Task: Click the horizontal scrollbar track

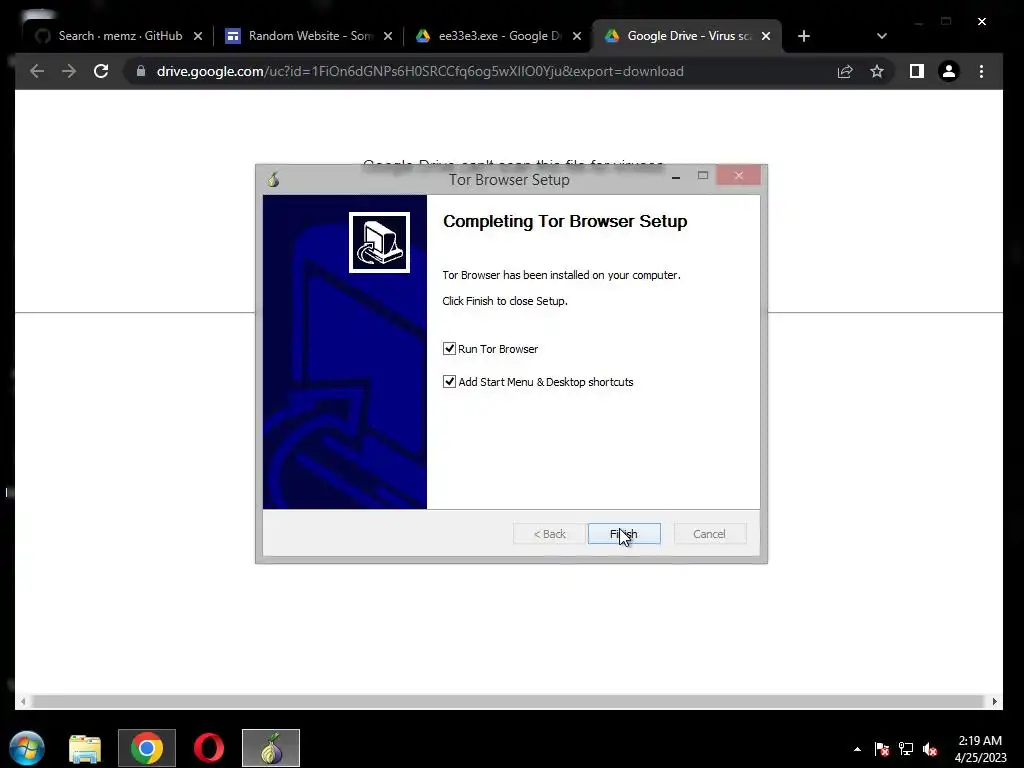Action: 508,701
